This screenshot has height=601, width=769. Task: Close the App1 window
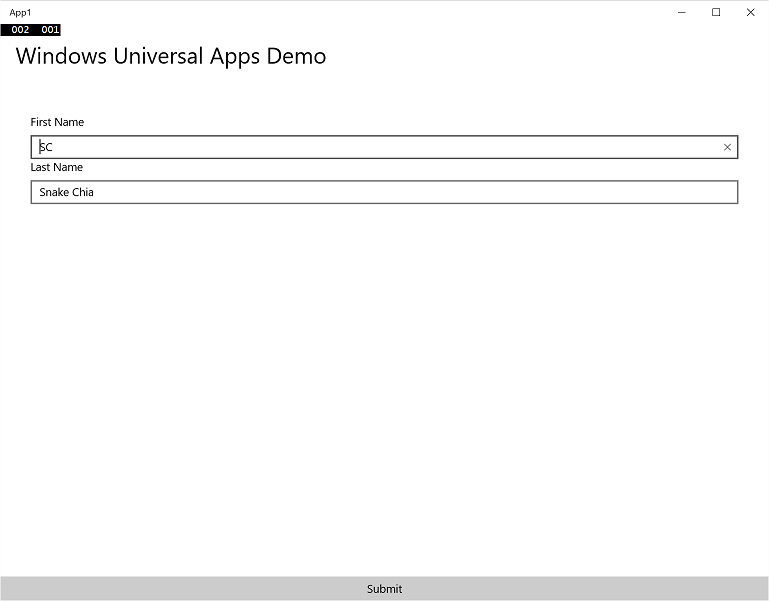[x=750, y=12]
